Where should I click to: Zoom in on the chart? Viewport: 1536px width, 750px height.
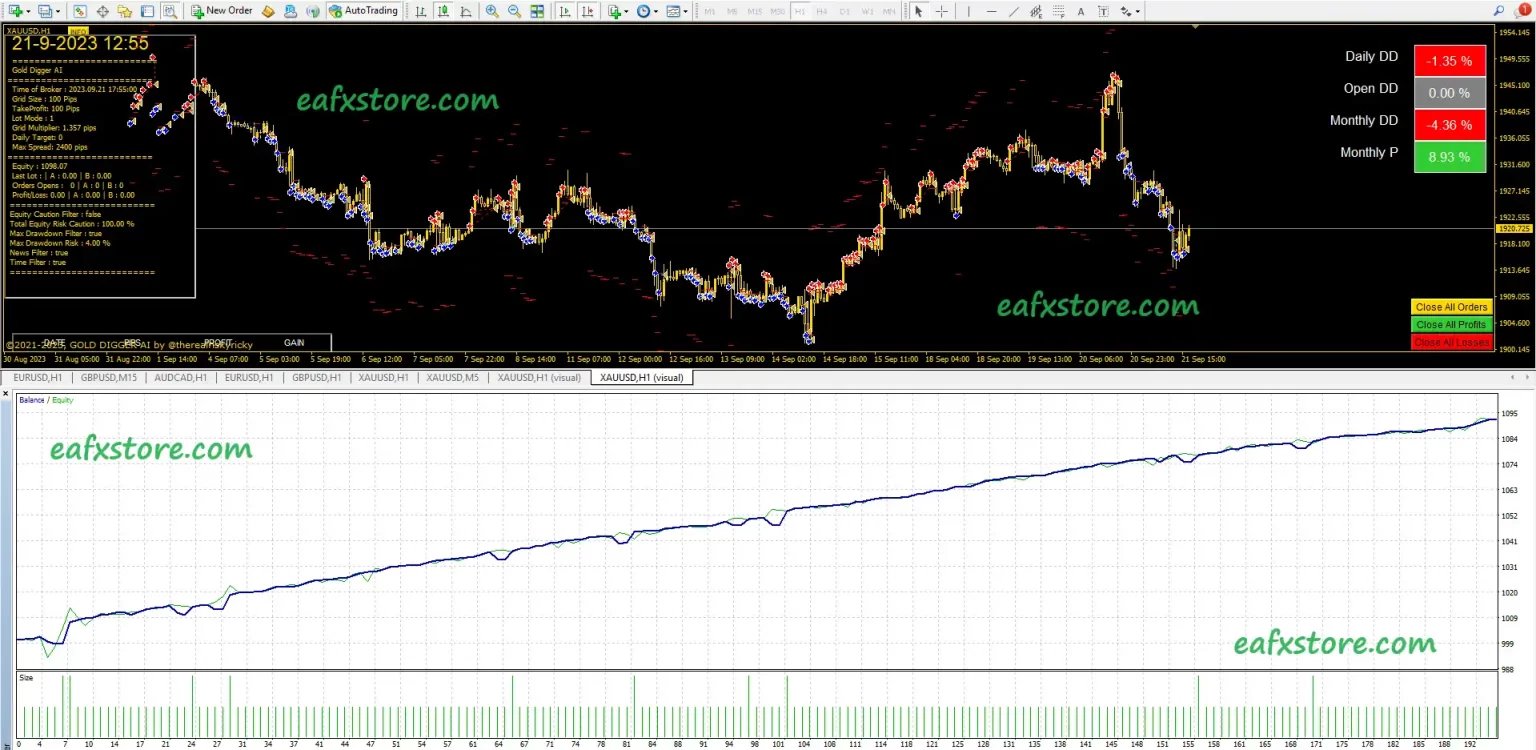492,11
